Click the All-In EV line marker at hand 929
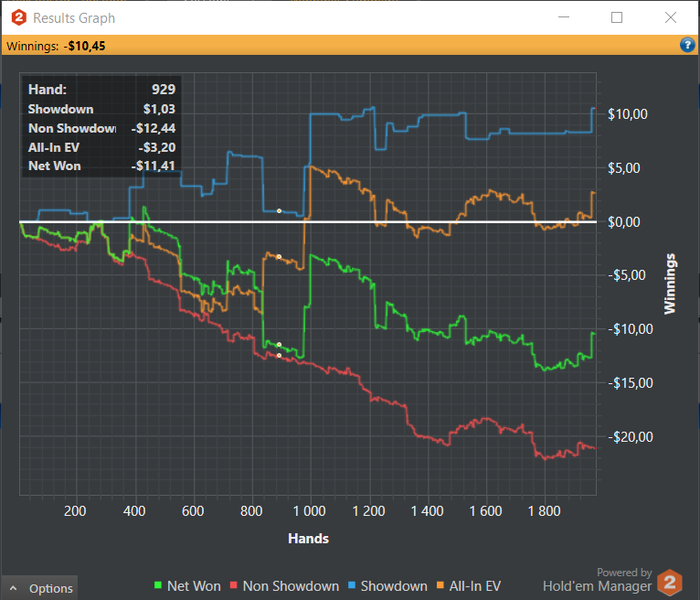Image resolution: width=700 pixels, height=600 pixels. (279, 257)
